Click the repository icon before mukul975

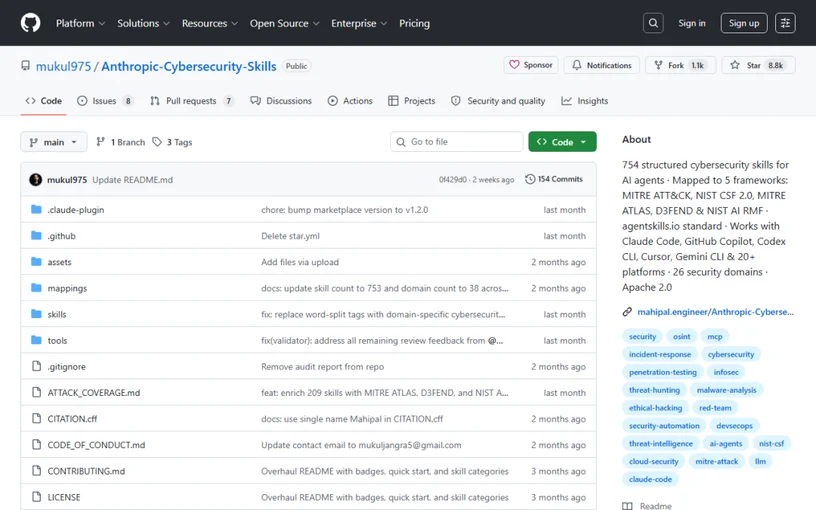point(25,66)
